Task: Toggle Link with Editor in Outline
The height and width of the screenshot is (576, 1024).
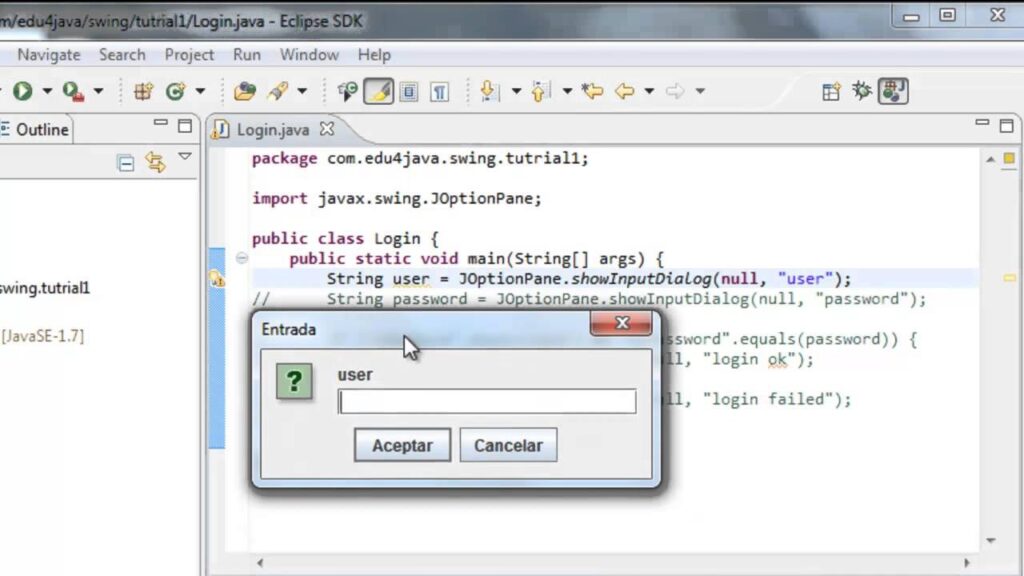Action: coord(155,162)
